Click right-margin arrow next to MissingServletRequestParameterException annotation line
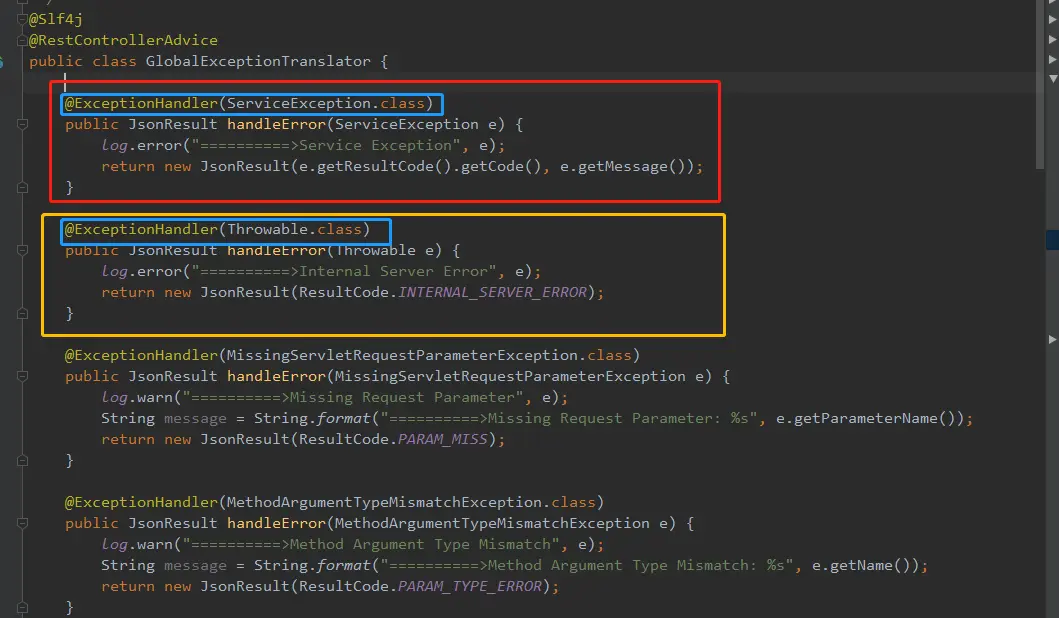1059x618 pixels. (x=1052, y=340)
